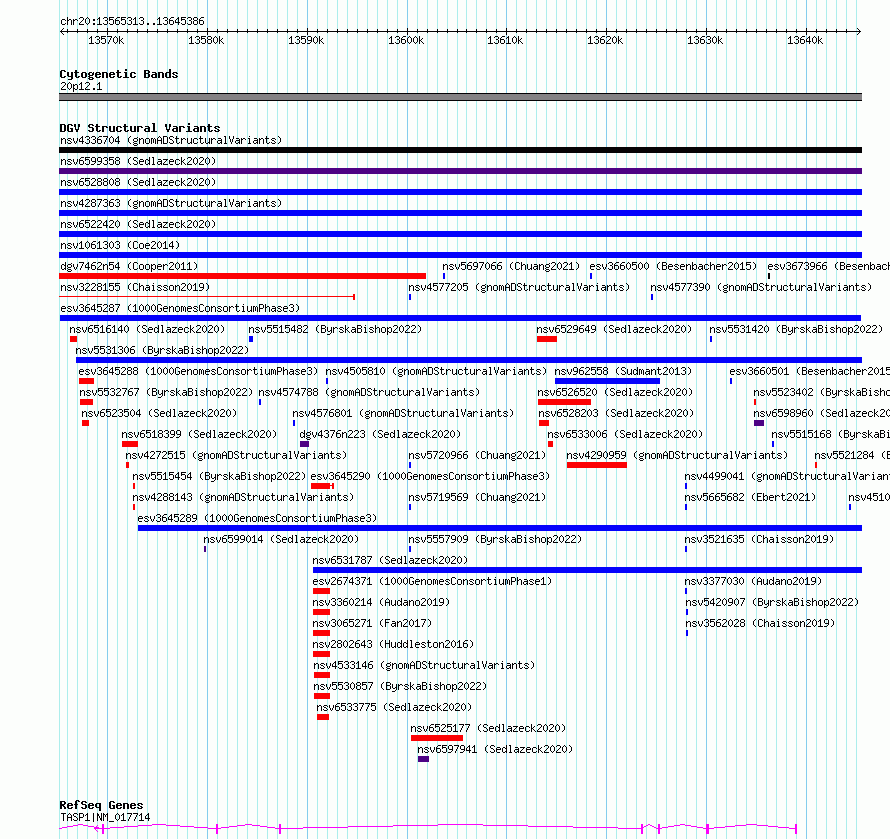Screen dimensions: 890x839
Task: Click the red nsv4290959 variant bar
Action: [x=597, y=465]
